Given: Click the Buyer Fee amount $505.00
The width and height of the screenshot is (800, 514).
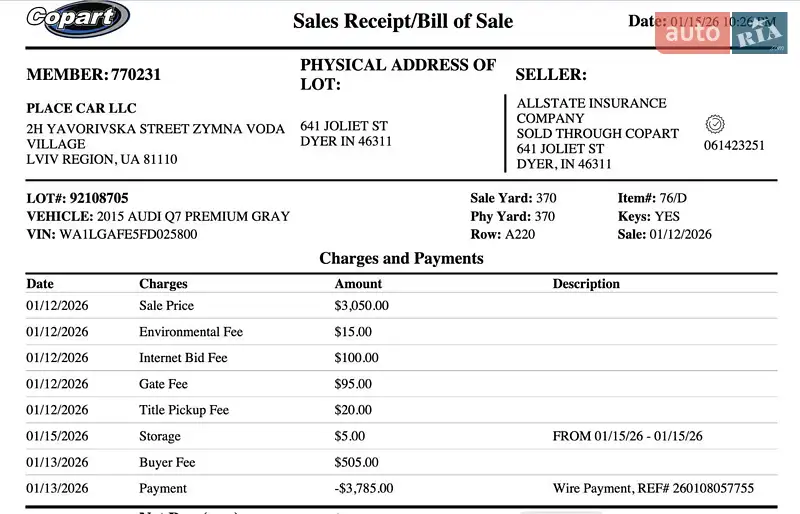Looking at the screenshot, I should tap(356, 463).
